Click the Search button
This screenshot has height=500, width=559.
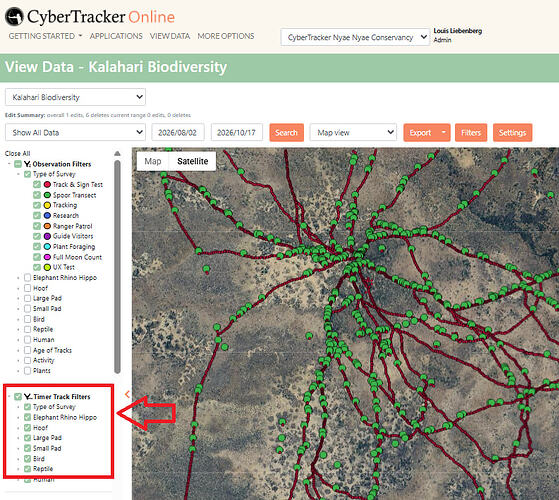tap(287, 133)
